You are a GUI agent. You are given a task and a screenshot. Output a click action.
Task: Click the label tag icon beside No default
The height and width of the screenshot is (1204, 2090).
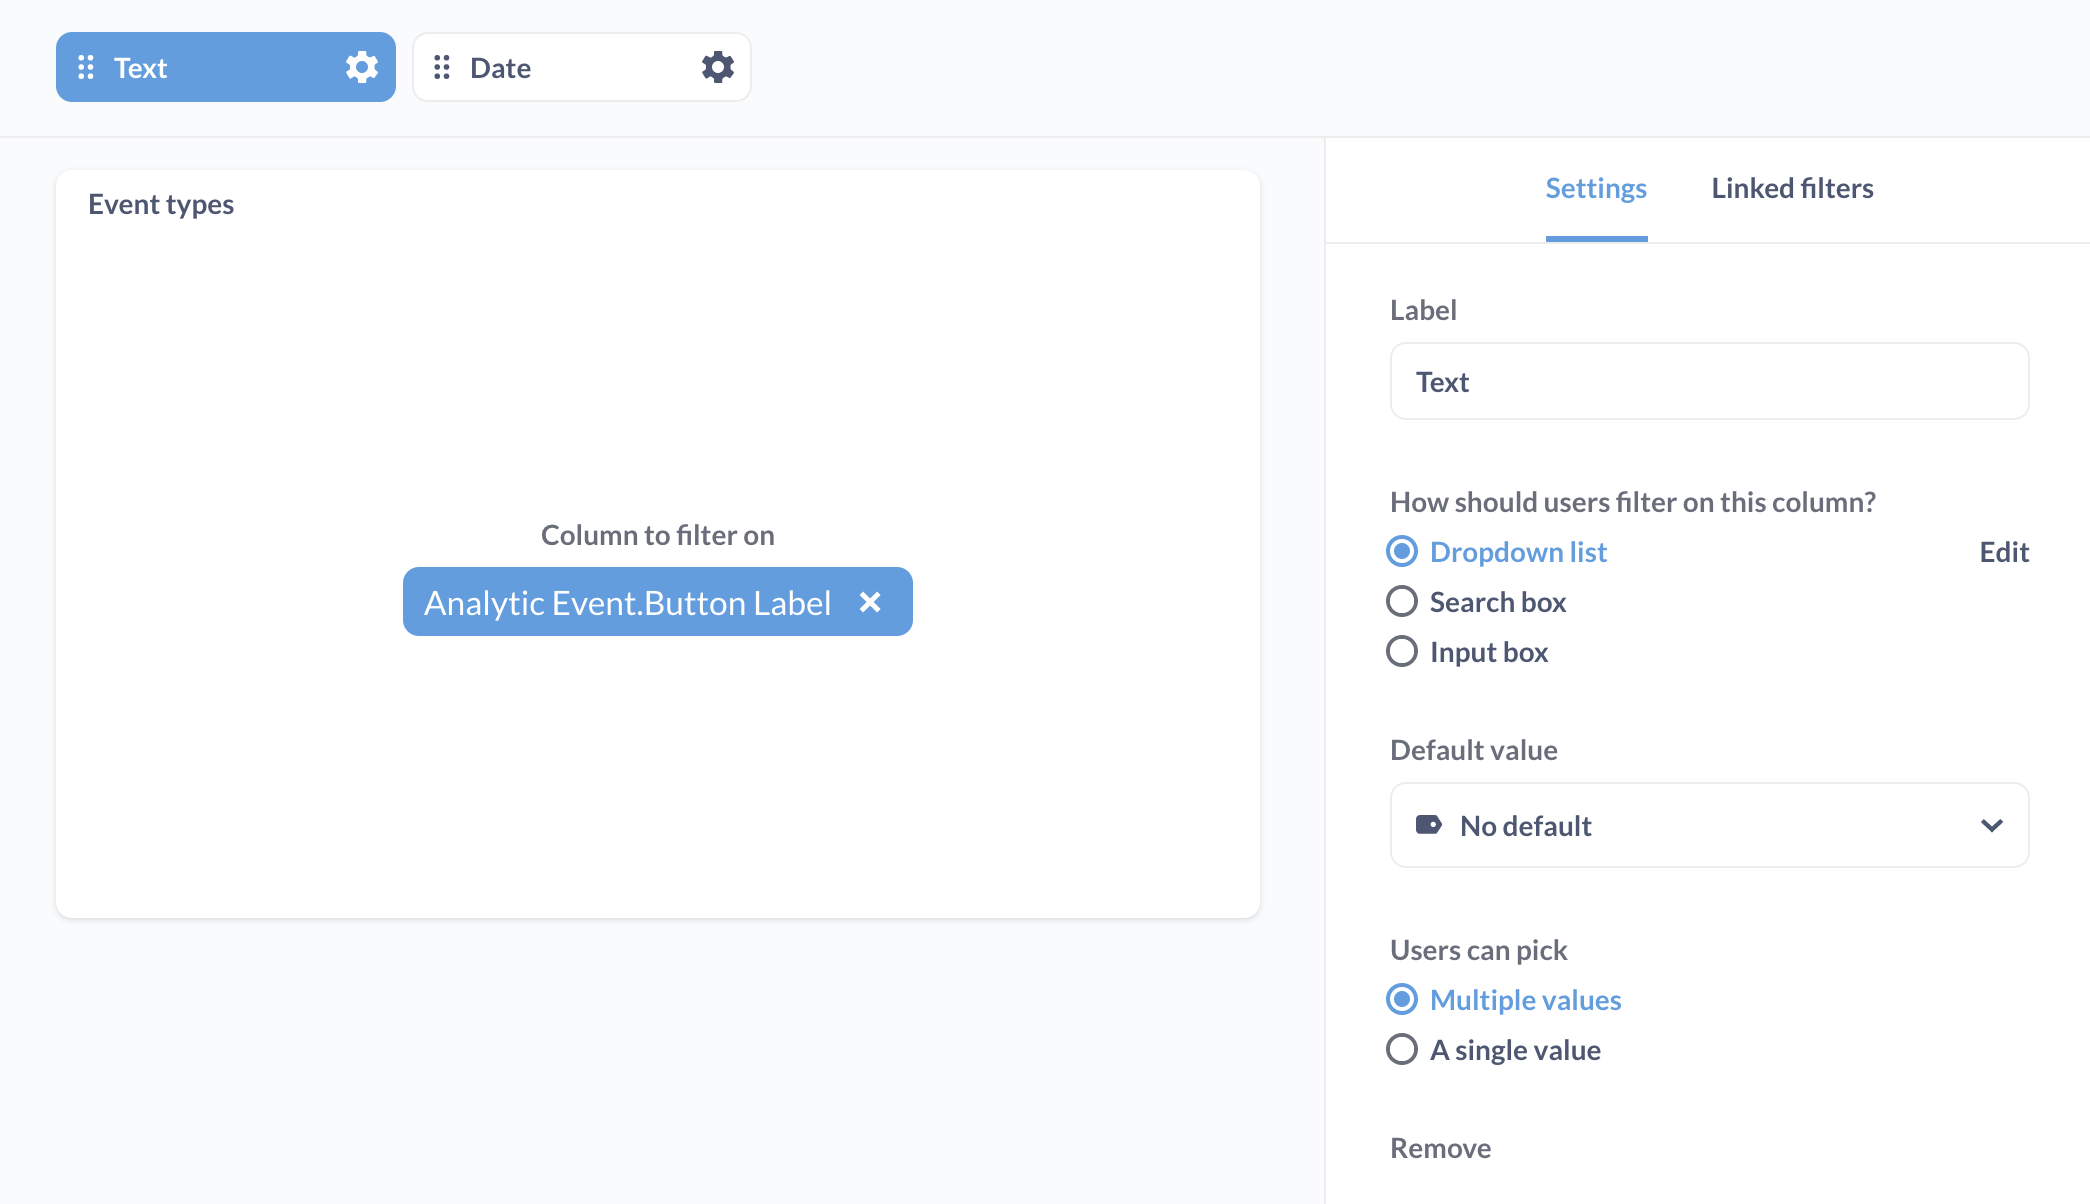[x=1428, y=825]
